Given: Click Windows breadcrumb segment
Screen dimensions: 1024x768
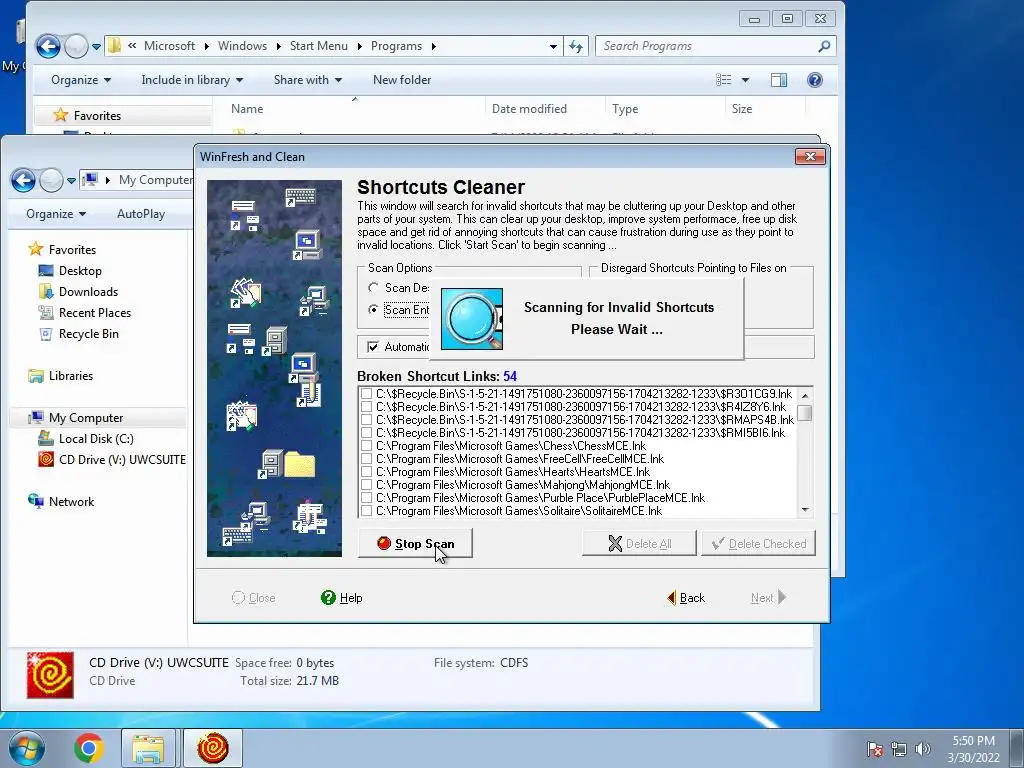Looking at the screenshot, I should (x=242, y=46).
